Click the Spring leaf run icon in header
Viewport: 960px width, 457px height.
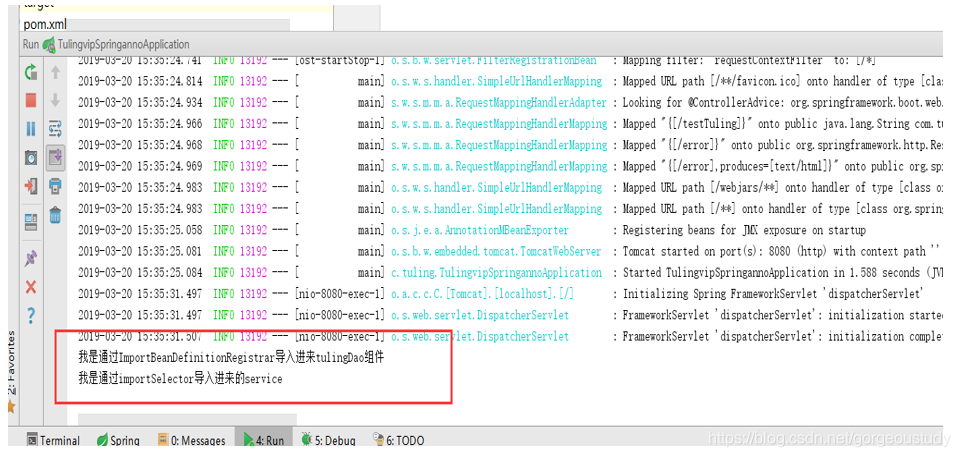[x=48, y=45]
